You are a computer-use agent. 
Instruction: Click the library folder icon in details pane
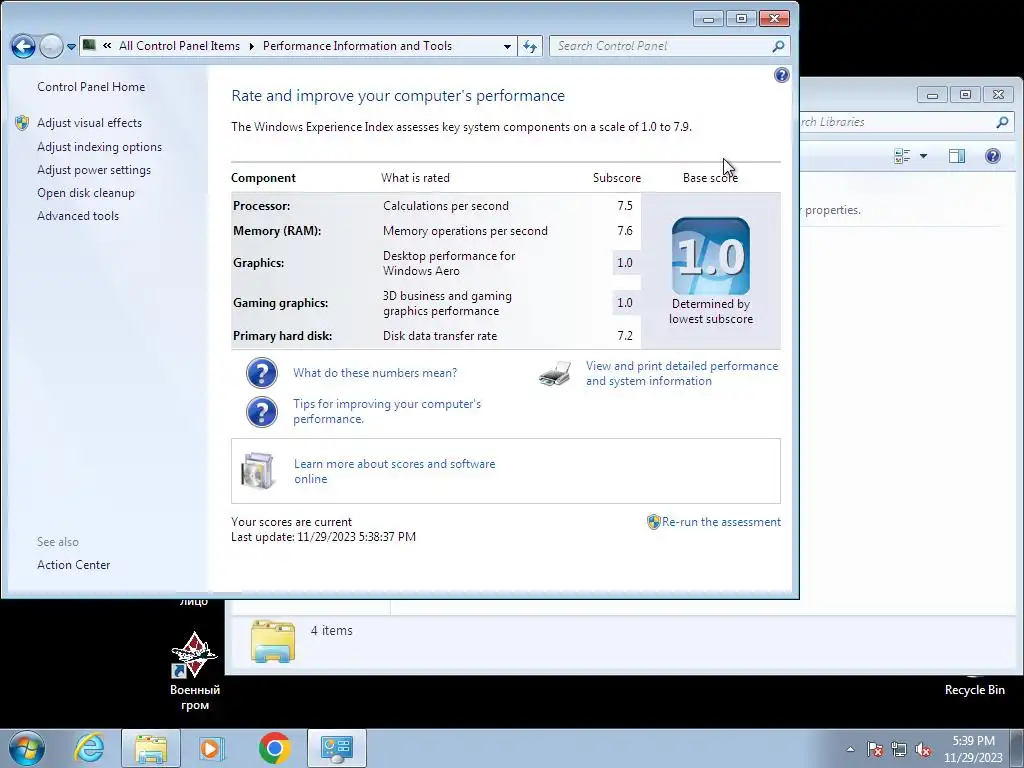coord(273,641)
